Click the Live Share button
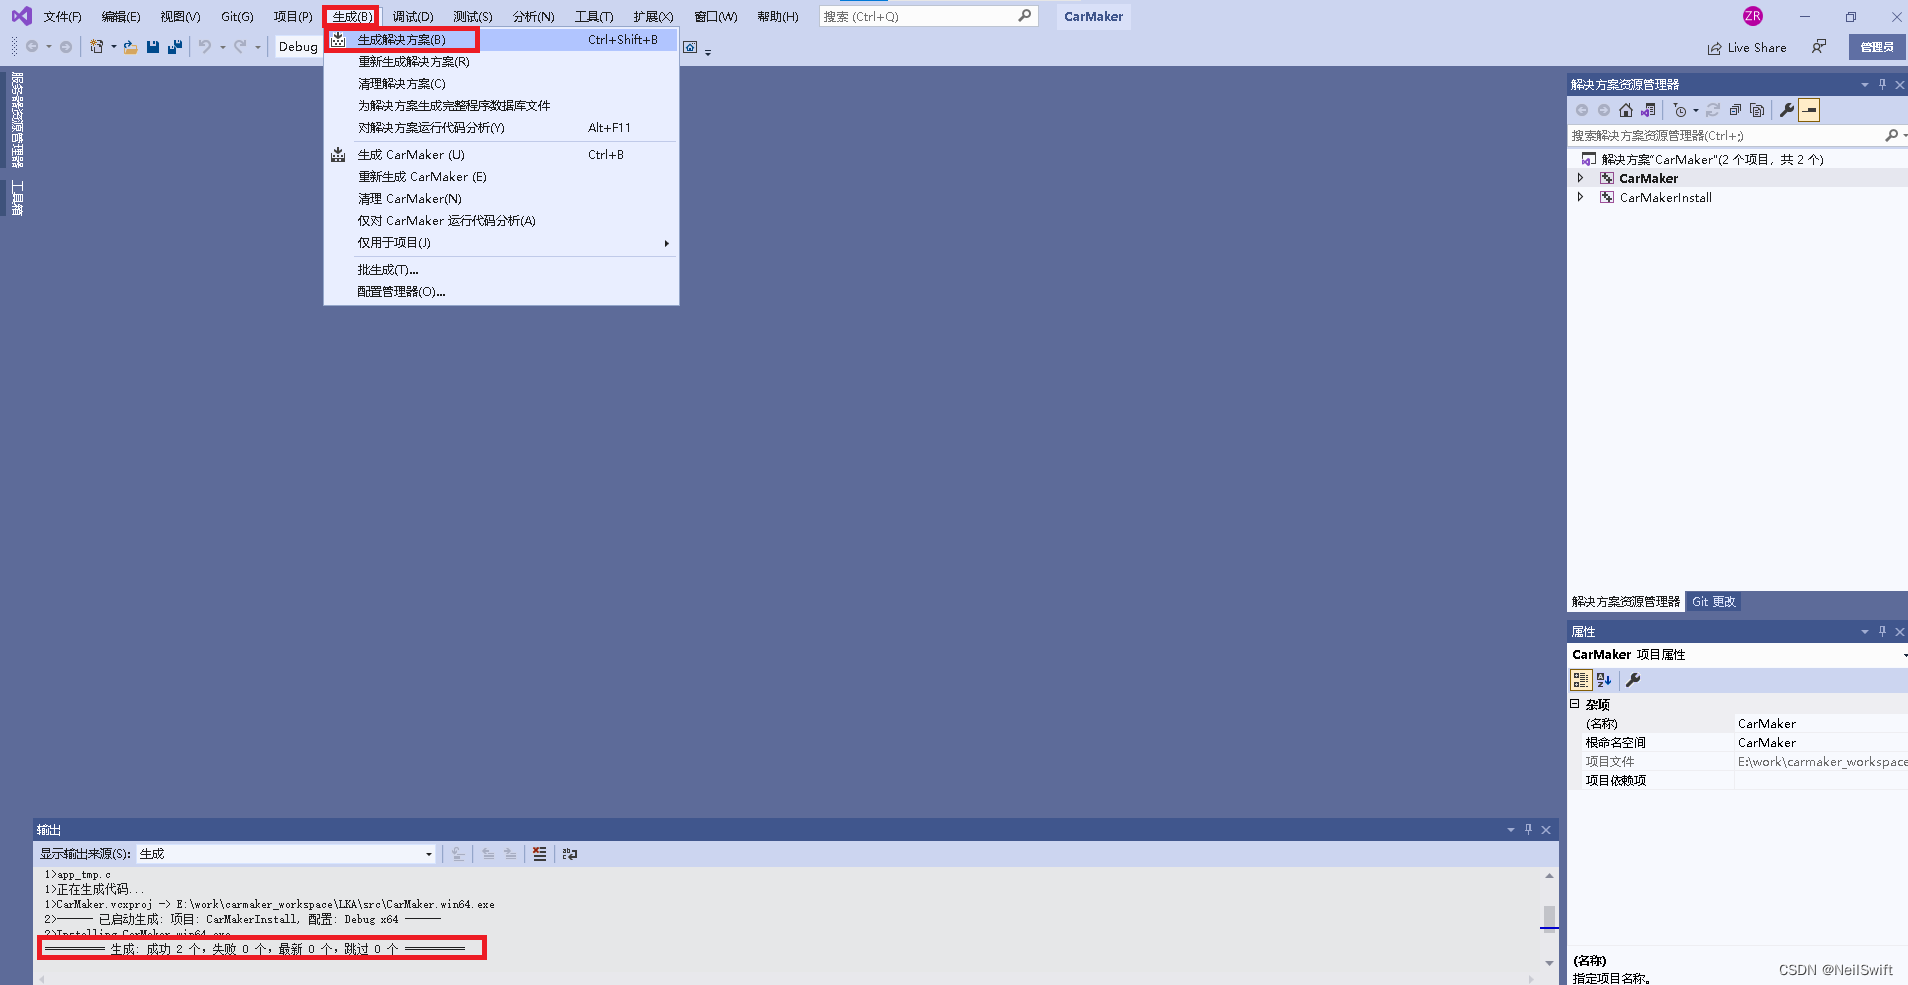Image resolution: width=1908 pixels, height=985 pixels. pos(1747,48)
